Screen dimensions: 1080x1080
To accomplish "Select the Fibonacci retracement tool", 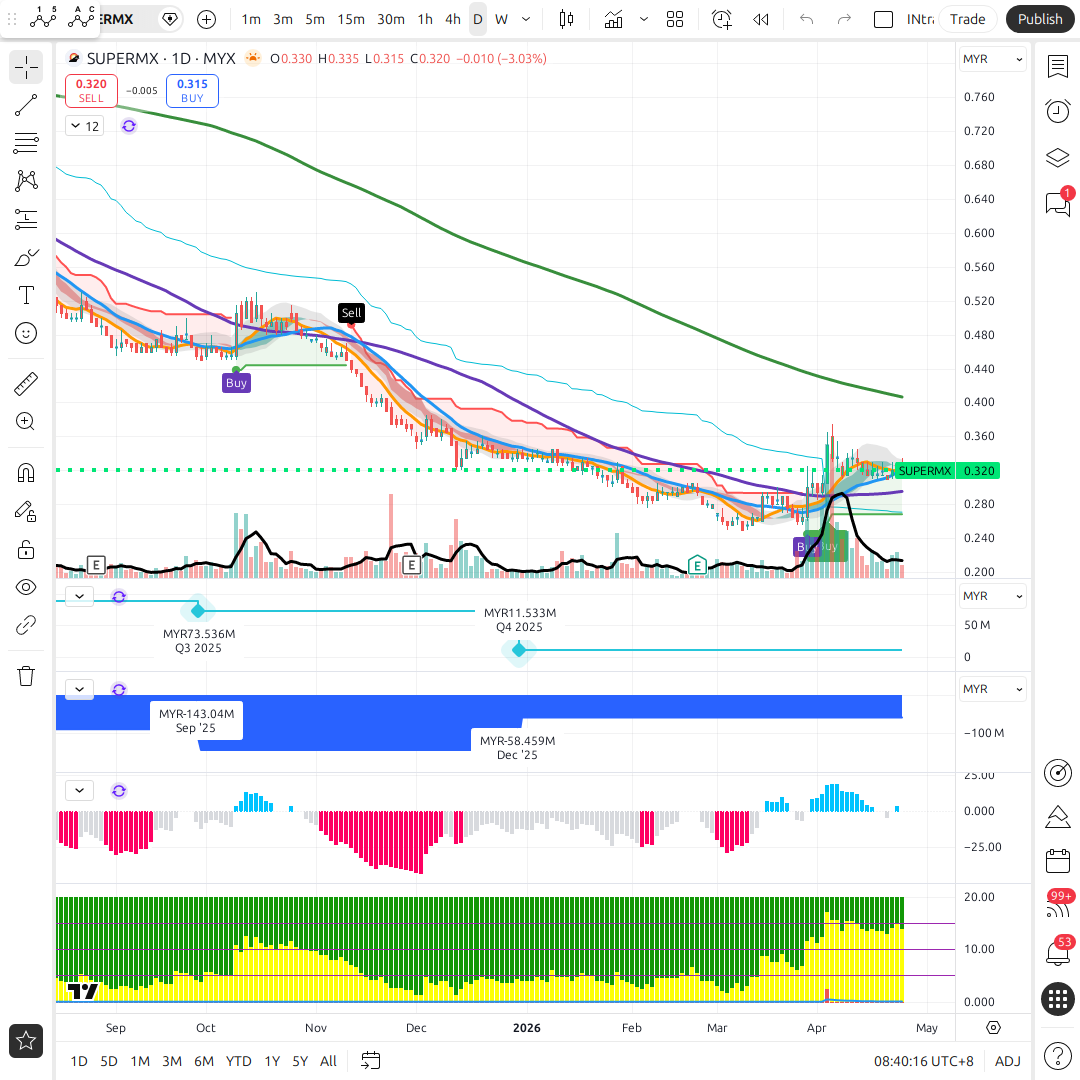I will click(26, 143).
